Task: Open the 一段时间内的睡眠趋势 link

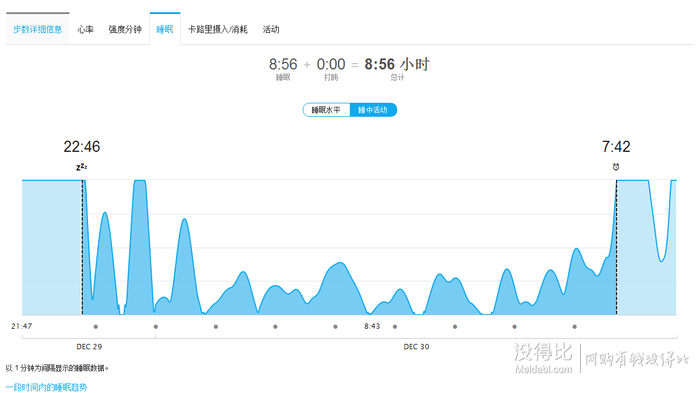Action: 46,387
